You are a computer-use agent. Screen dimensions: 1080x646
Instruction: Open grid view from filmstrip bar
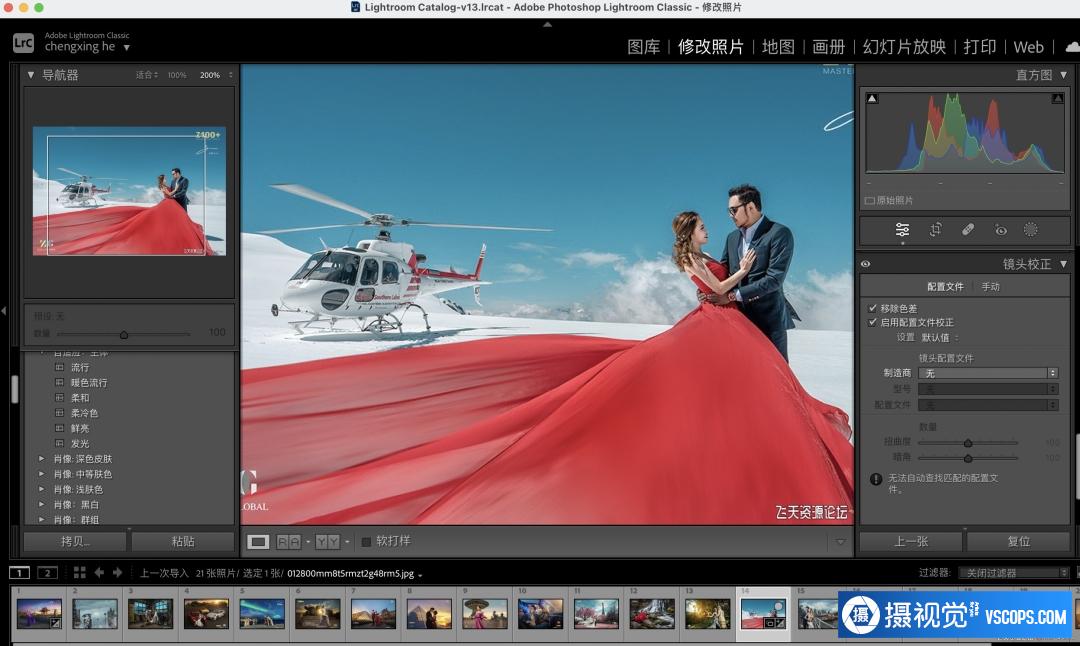pyautogui.click(x=80, y=572)
